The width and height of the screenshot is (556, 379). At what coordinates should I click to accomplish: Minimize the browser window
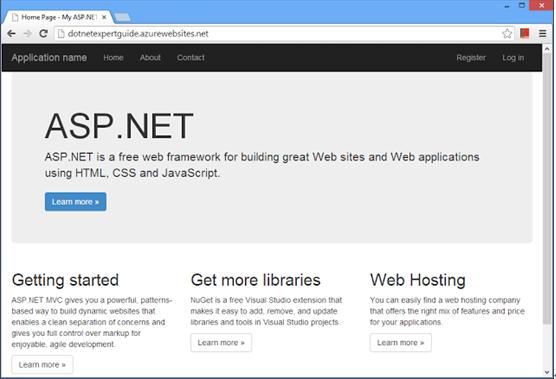pyautogui.click(x=507, y=6)
